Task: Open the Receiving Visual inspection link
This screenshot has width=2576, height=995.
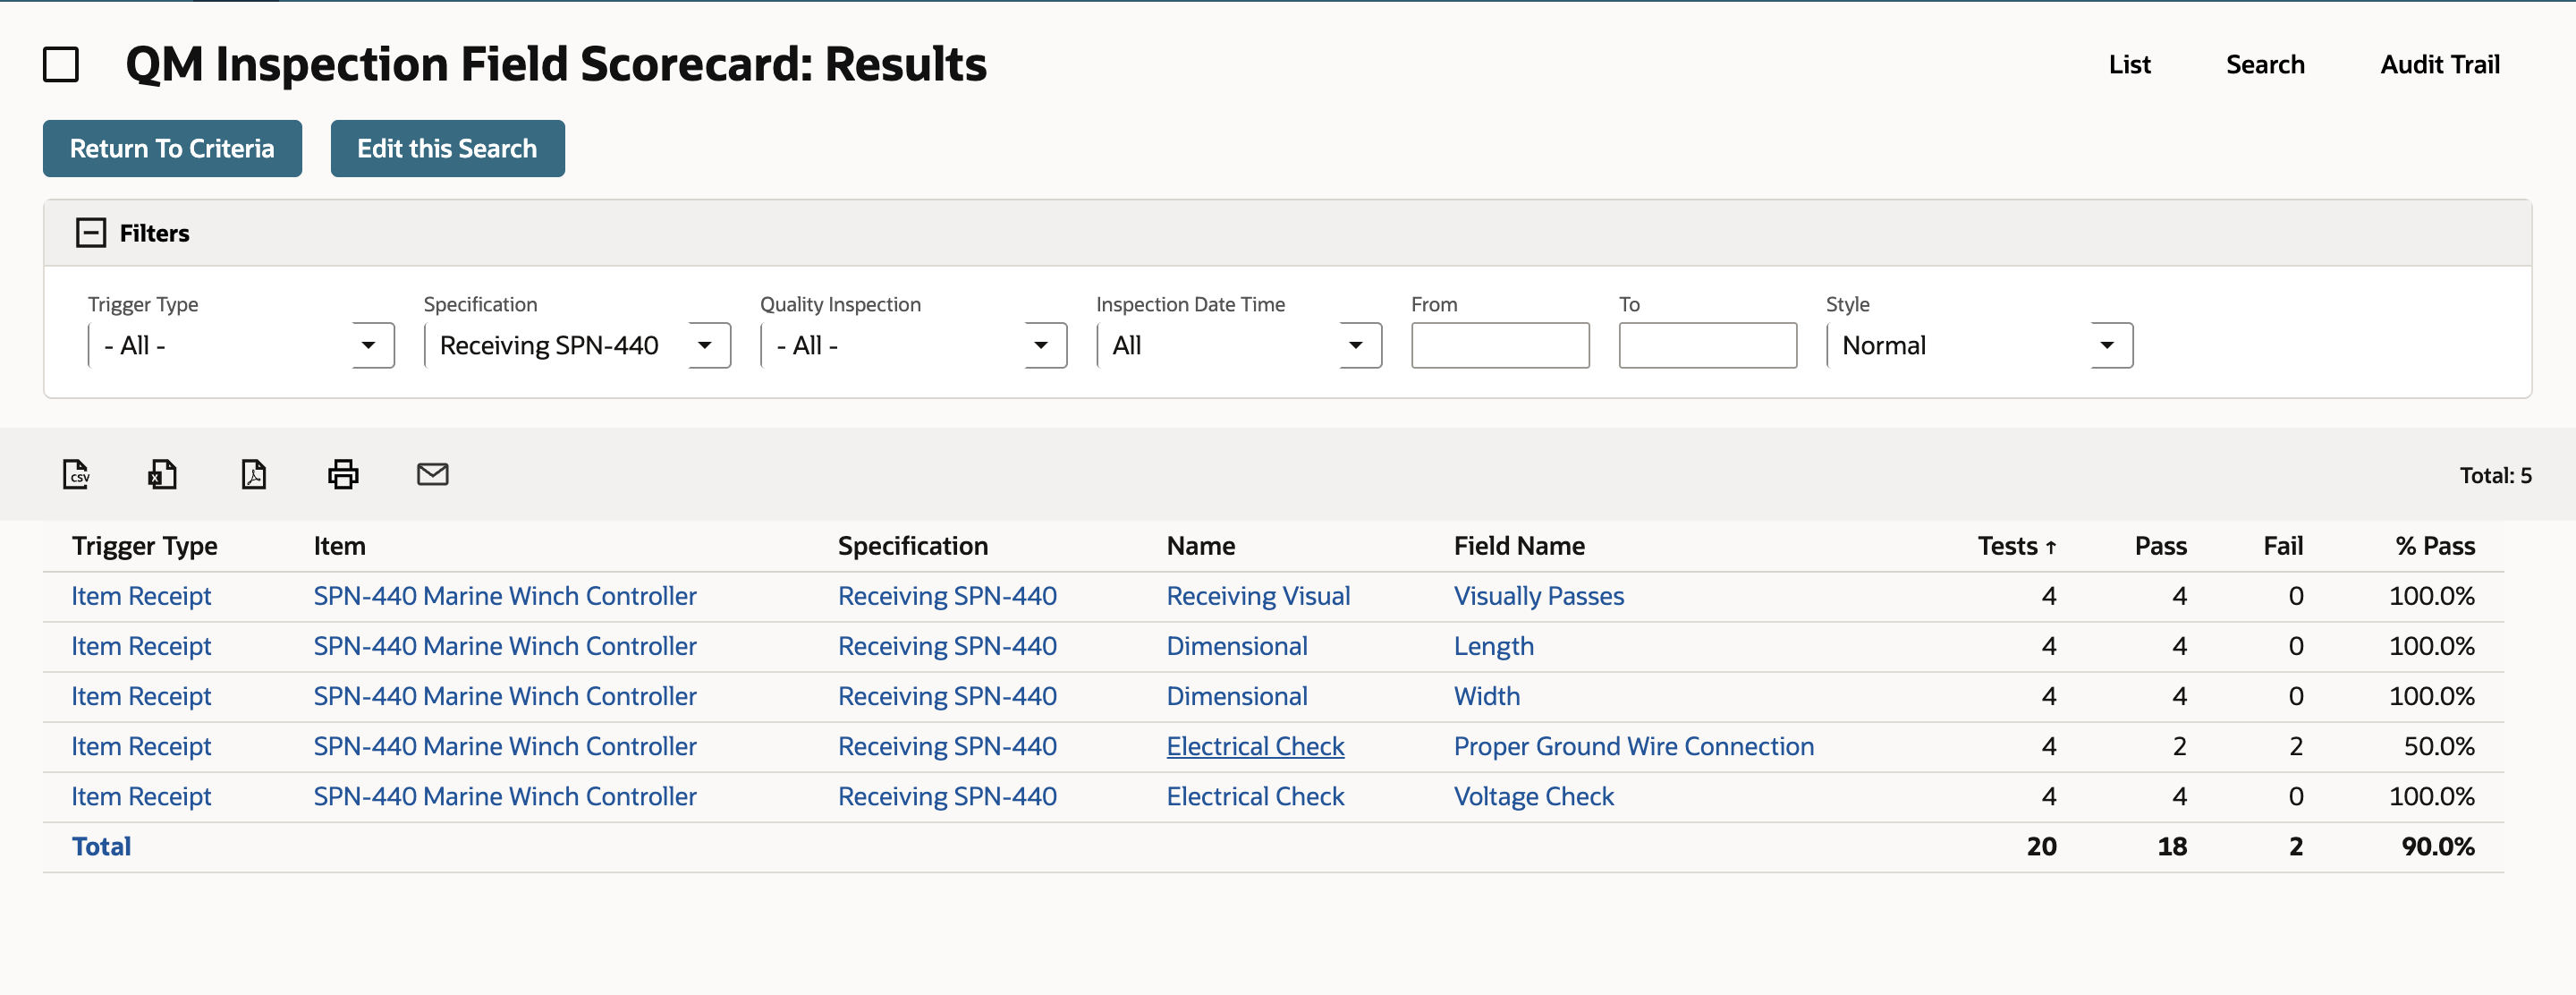Action: [1258, 596]
